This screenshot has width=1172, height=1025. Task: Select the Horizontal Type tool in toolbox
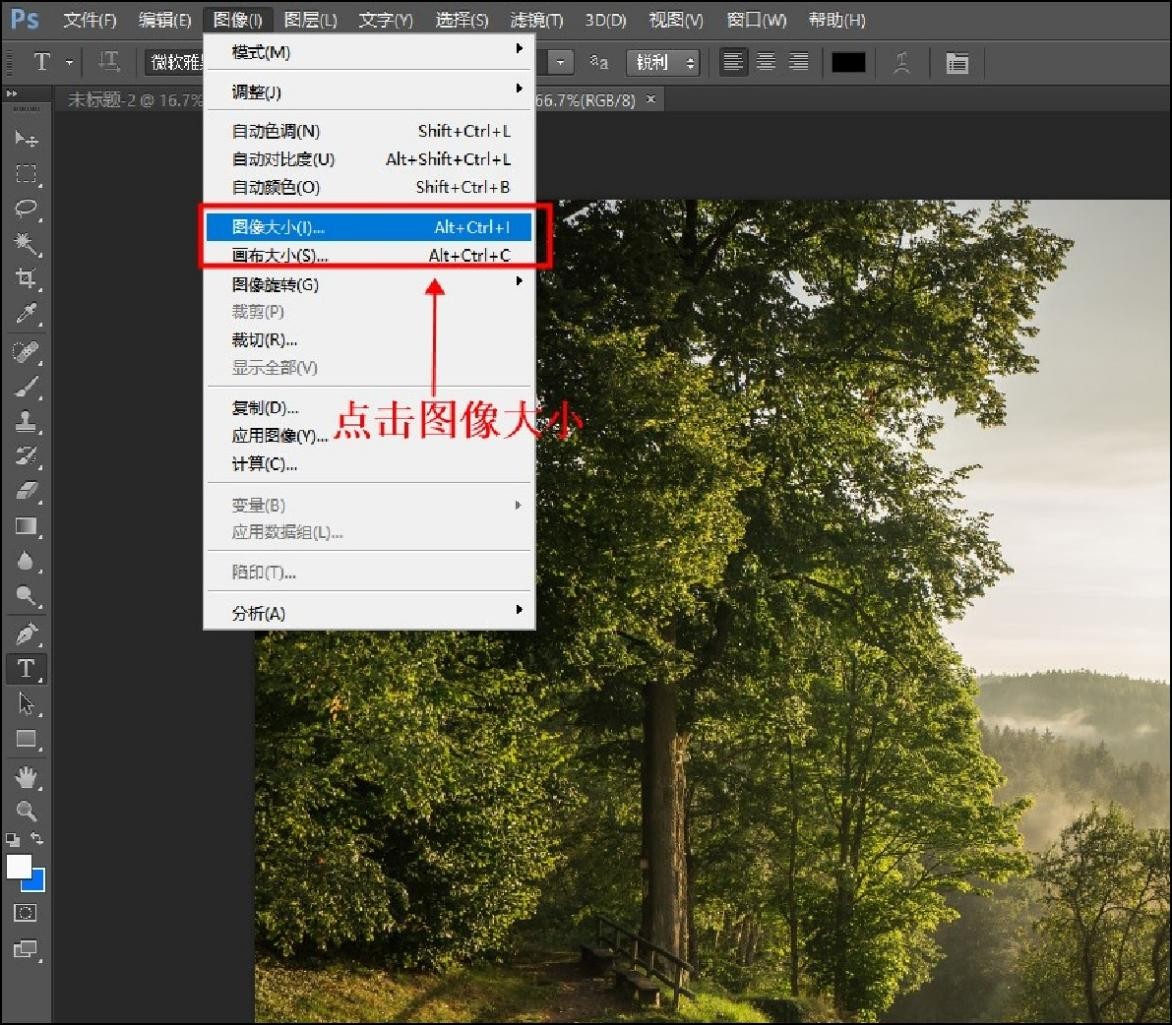(x=26, y=668)
